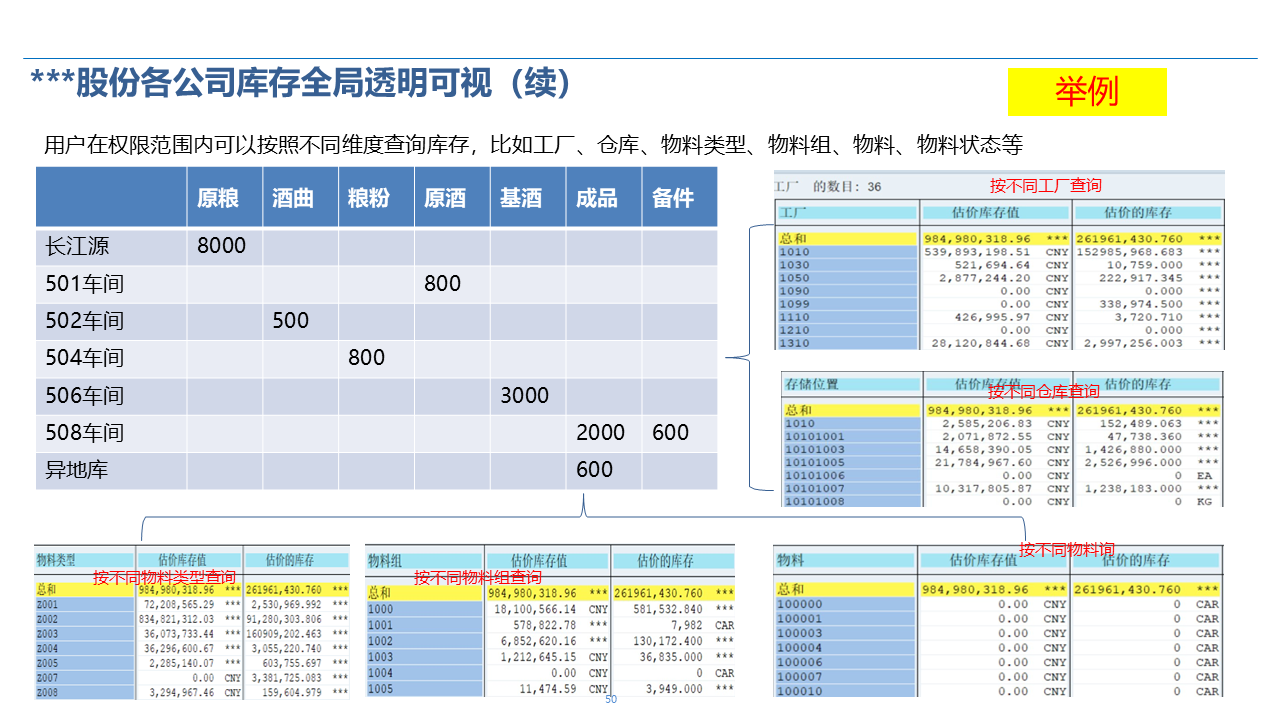
Task: Click the 502车间 row label
Action: coord(85,321)
